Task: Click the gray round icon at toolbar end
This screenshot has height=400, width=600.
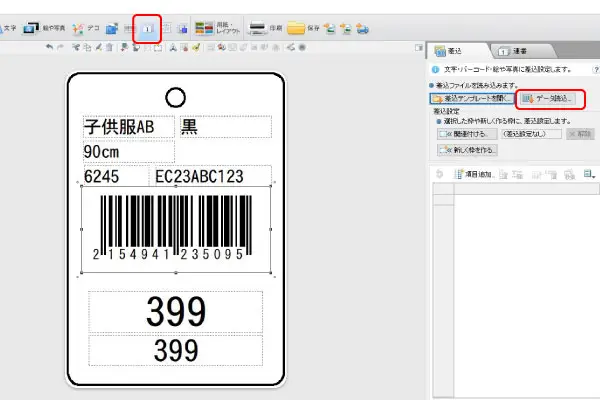Action: [x=302, y=47]
